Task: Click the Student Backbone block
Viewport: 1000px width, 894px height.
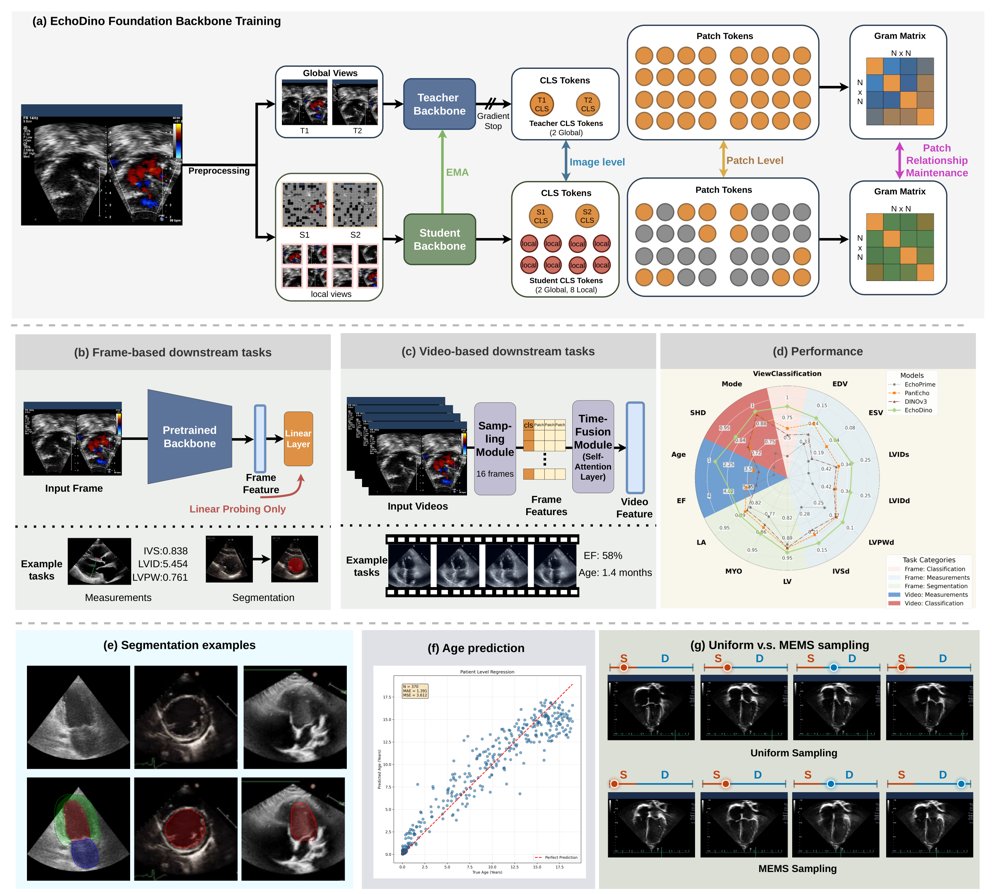Action: (439, 239)
